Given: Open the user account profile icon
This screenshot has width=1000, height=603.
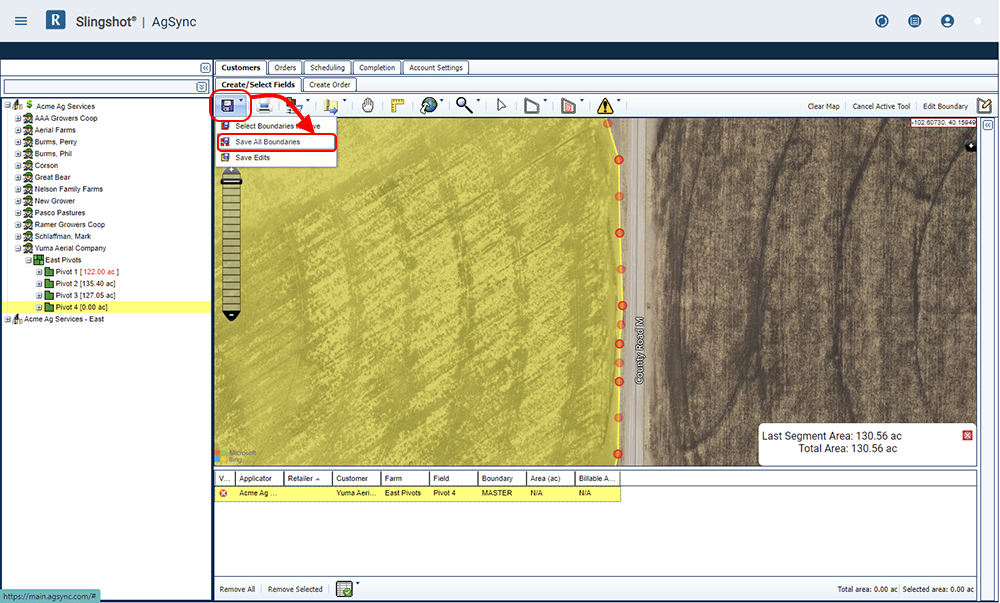Looking at the screenshot, I should click(x=948, y=21).
